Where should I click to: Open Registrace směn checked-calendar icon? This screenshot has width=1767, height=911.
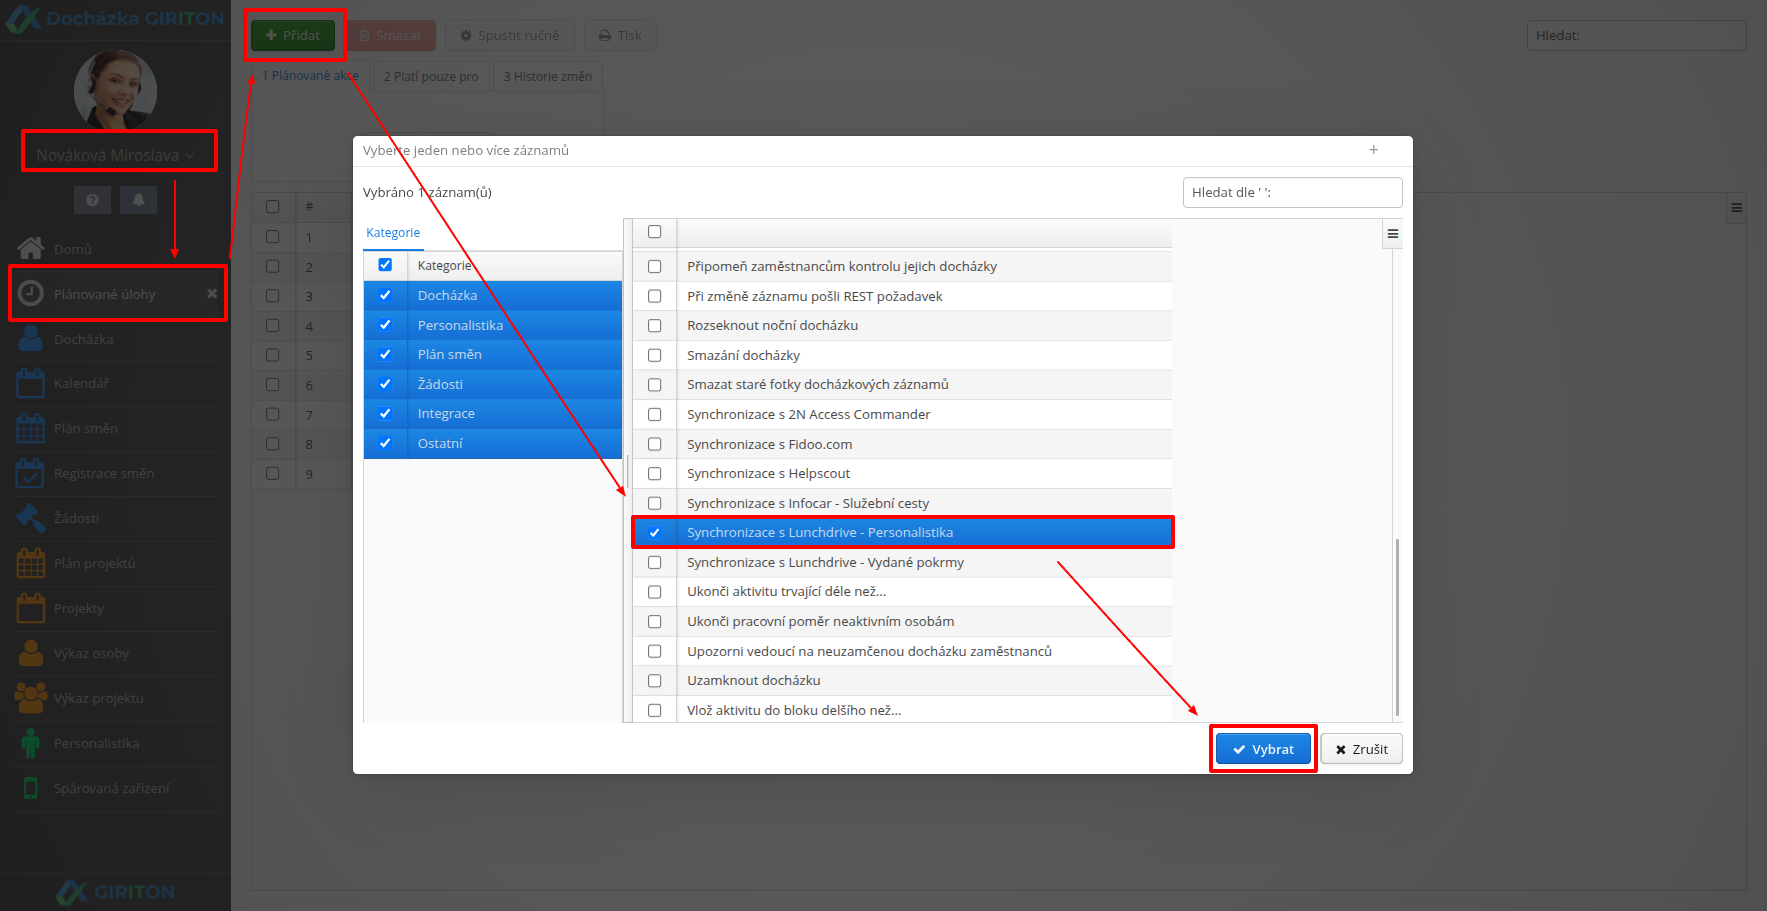(30, 473)
